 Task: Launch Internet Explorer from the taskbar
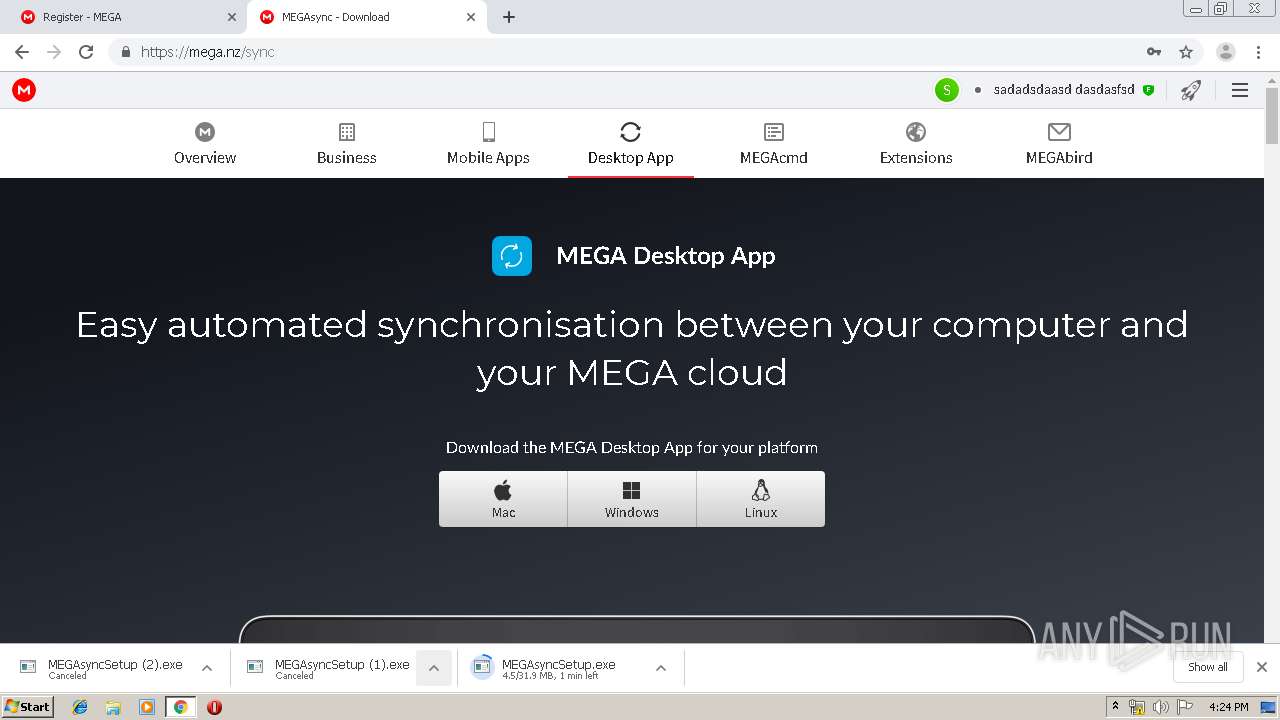[80, 707]
